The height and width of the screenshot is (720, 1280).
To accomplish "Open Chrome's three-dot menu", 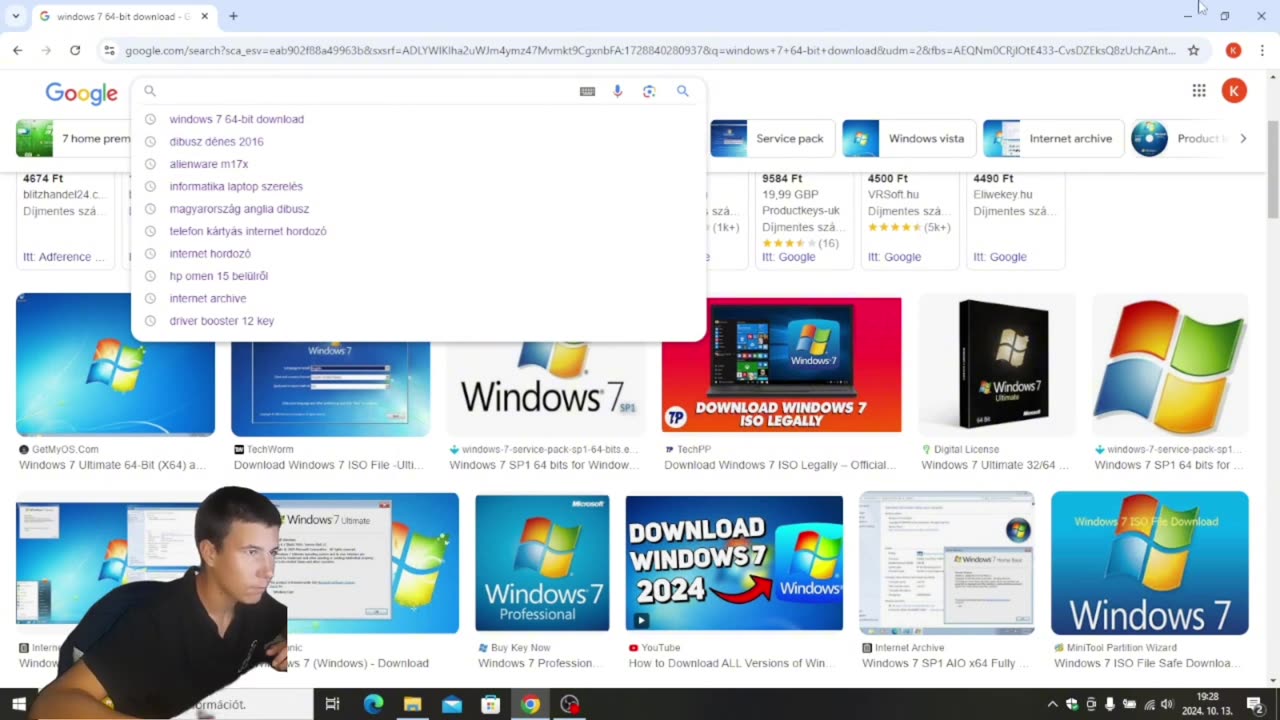I will [1262, 50].
